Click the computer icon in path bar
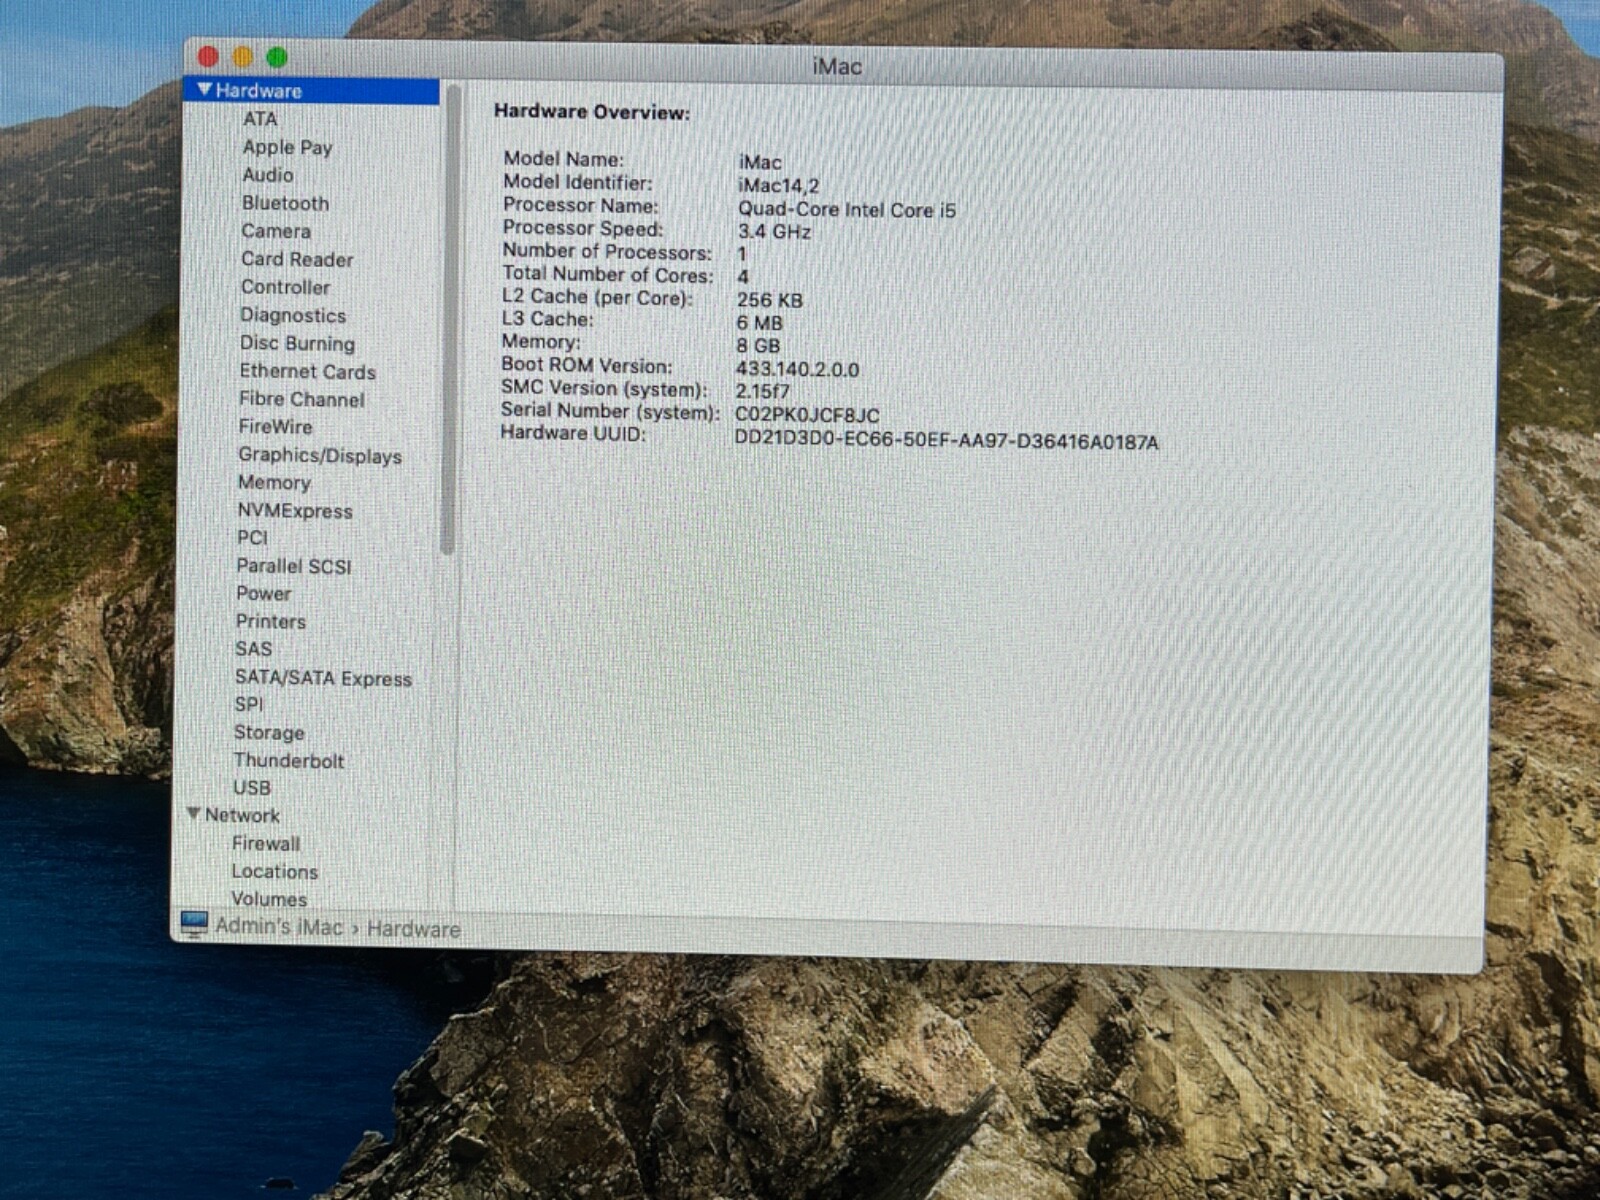Image resolution: width=1600 pixels, height=1200 pixels. [x=193, y=923]
